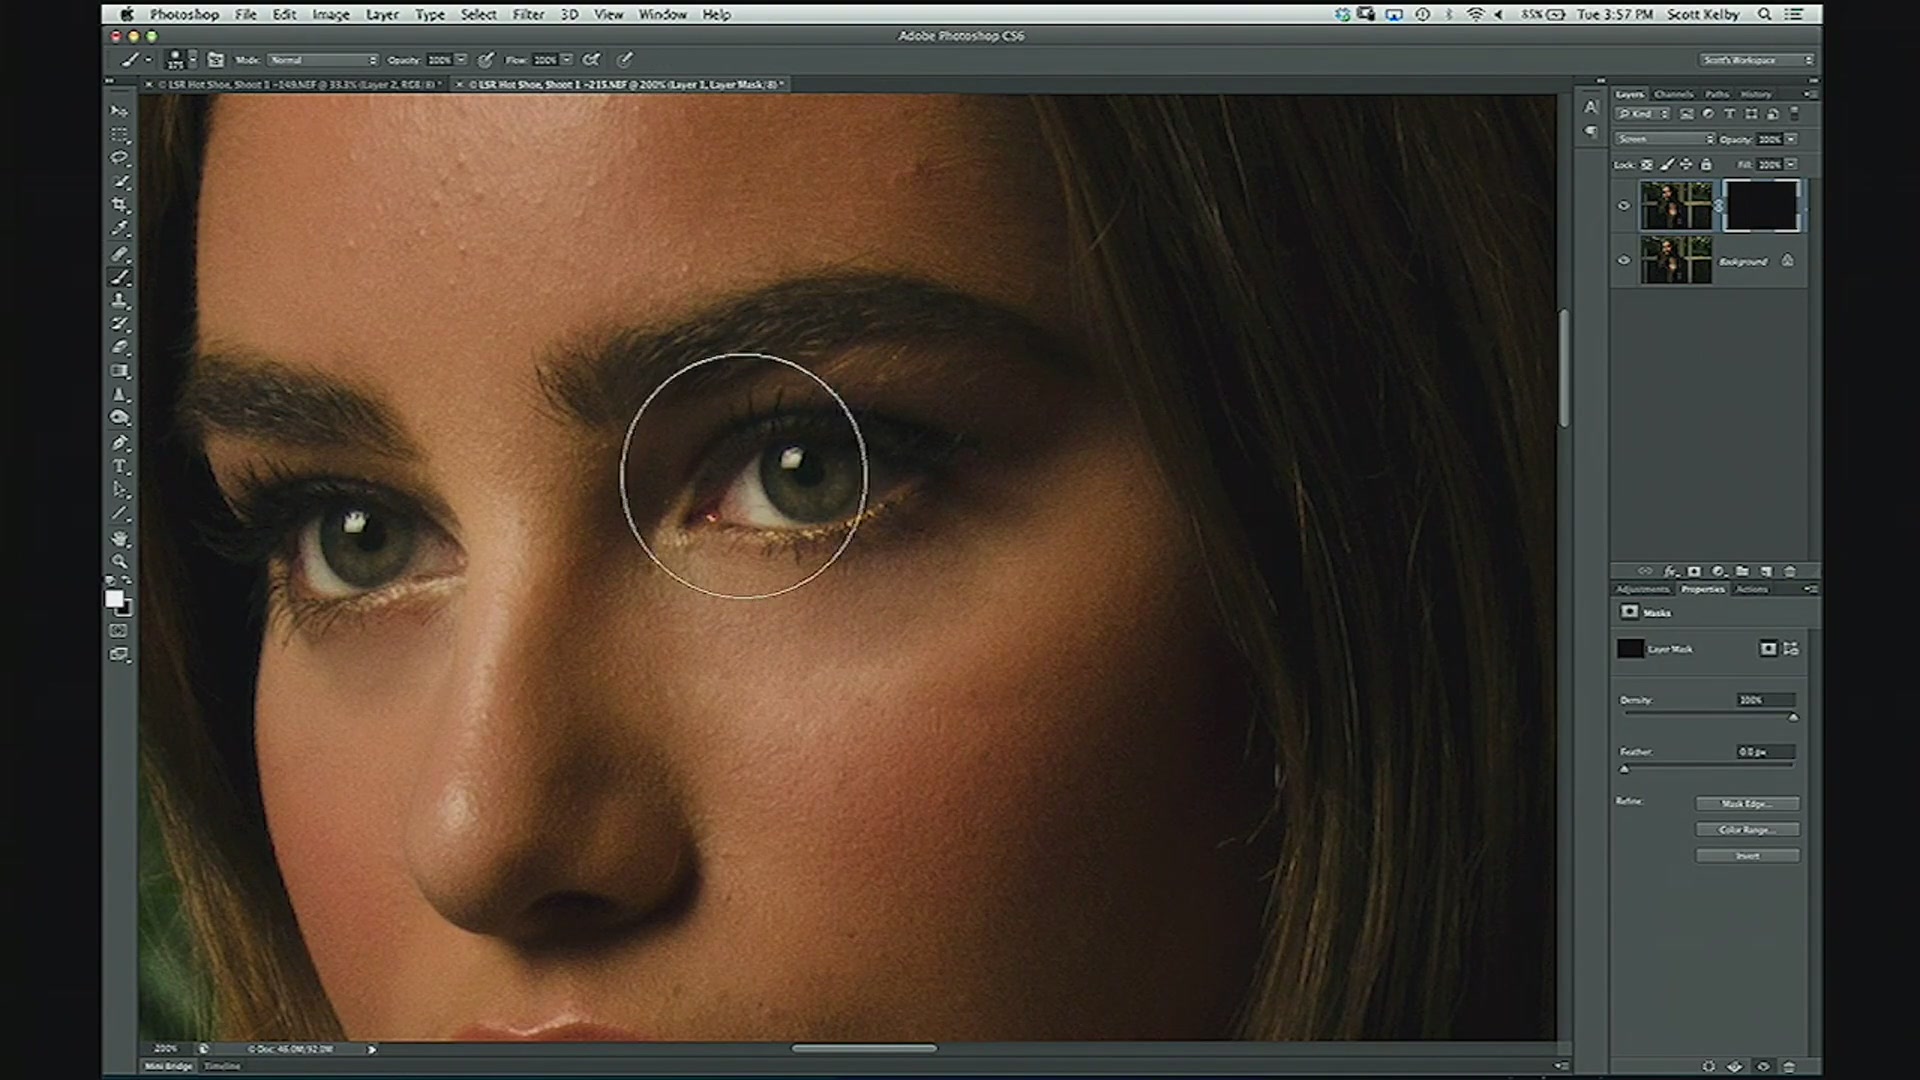Click the Color Range... button

pos(1747,830)
